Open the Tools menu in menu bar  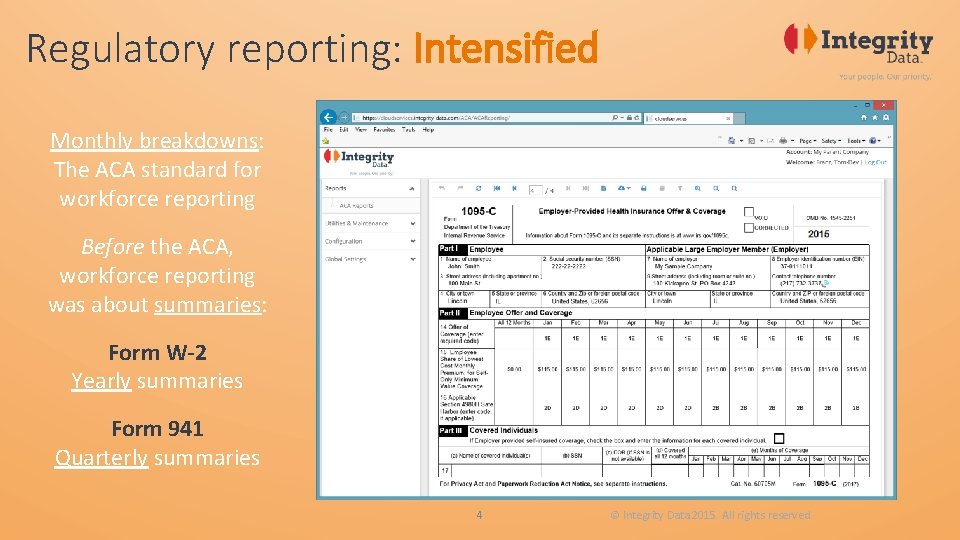pyautogui.click(x=408, y=130)
